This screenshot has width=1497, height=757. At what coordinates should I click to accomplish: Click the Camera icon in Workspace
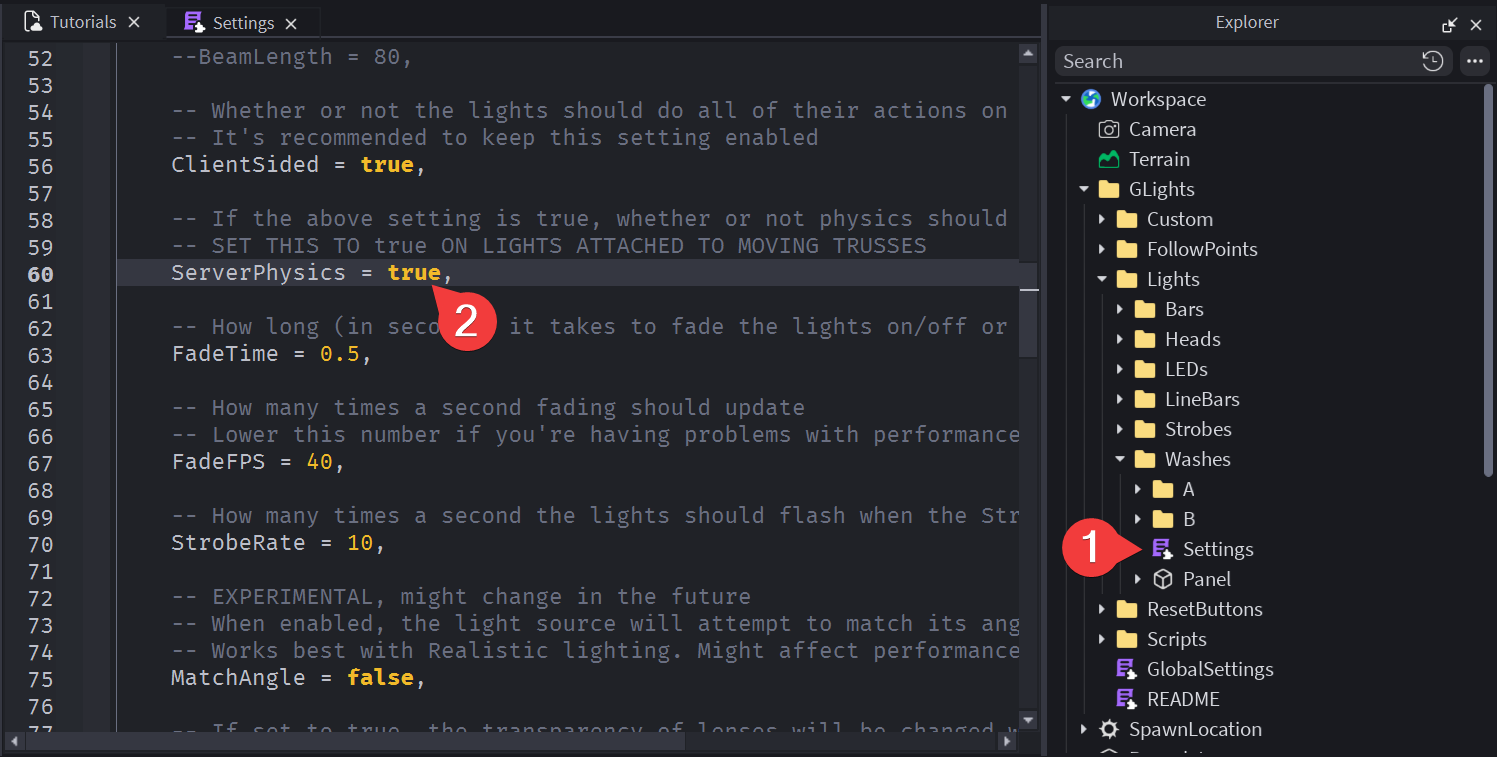click(x=1108, y=129)
